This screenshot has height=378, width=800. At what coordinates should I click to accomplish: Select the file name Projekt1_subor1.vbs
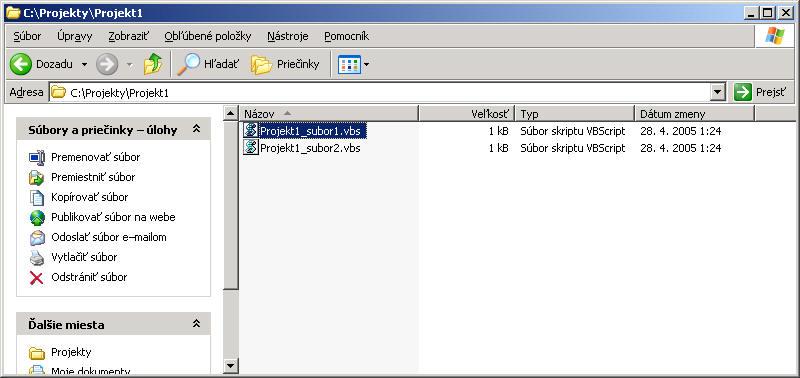310,131
